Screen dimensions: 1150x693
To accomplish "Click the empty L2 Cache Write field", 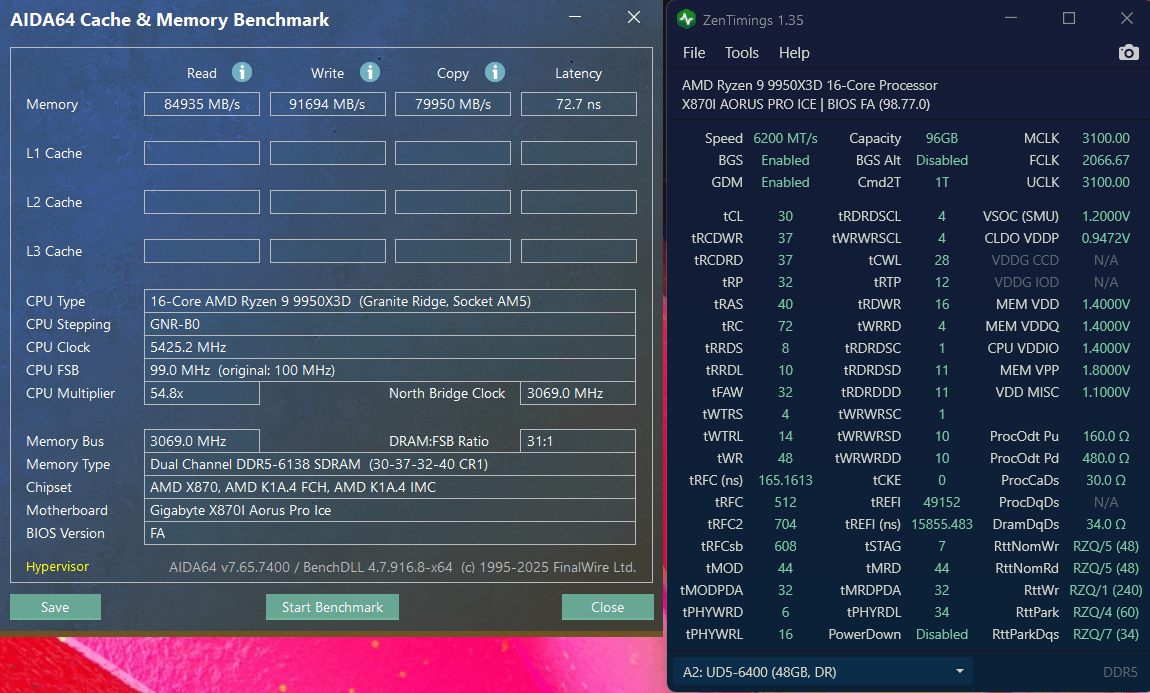I will click(327, 202).
